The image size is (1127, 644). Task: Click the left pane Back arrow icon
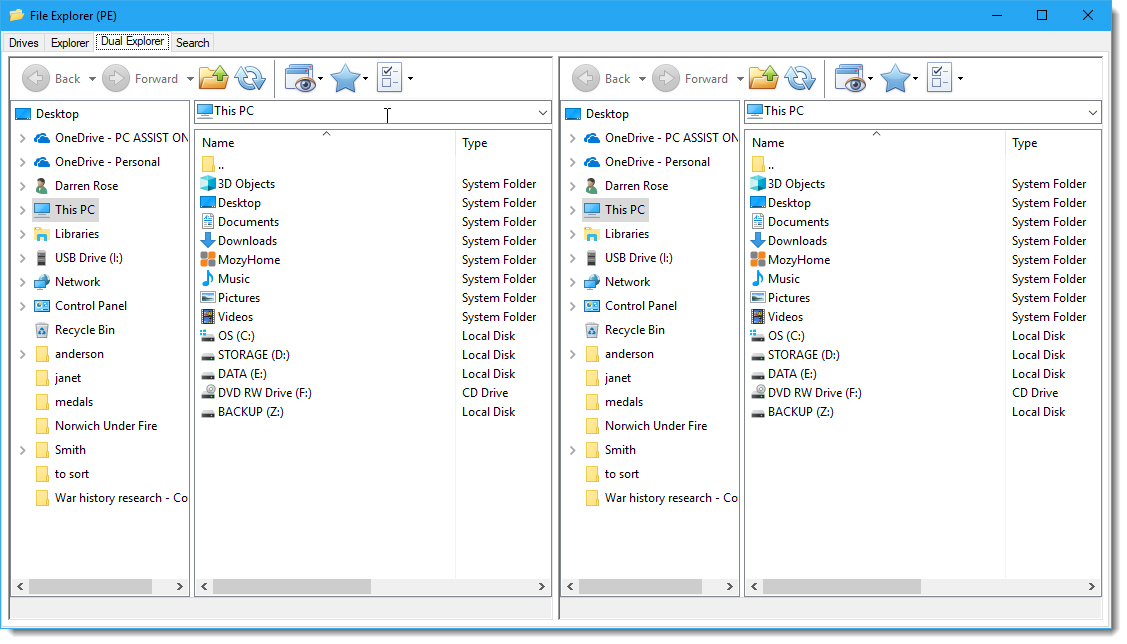tap(35, 78)
